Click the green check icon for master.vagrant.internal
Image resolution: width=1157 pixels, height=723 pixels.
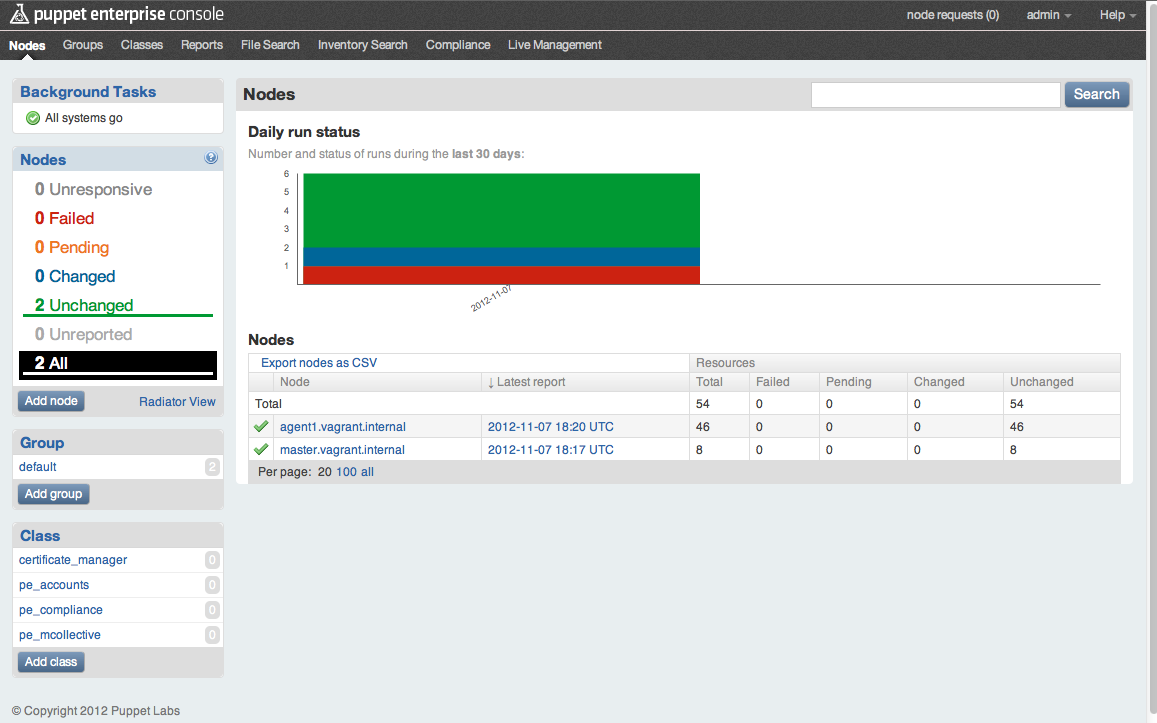pyautogui.click(x=260, y=449)
